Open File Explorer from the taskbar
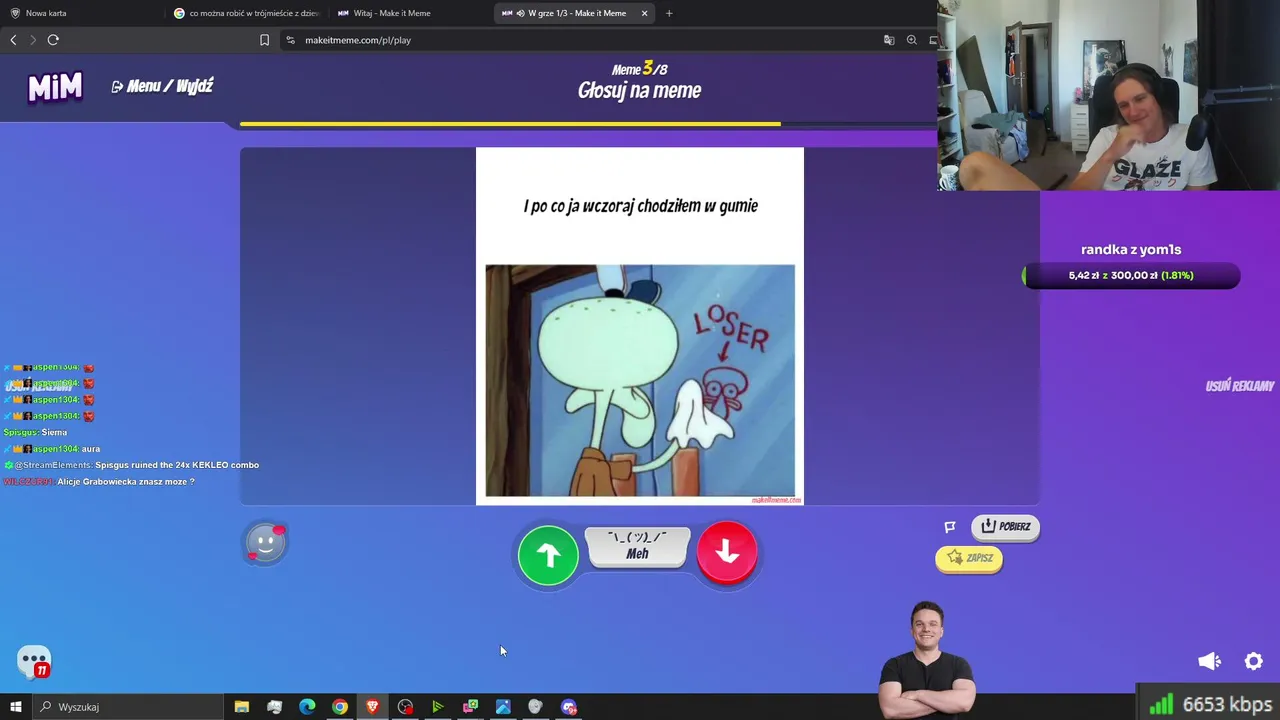The height and width of the screenshot is (720, 1280). [x=242, y=707]
